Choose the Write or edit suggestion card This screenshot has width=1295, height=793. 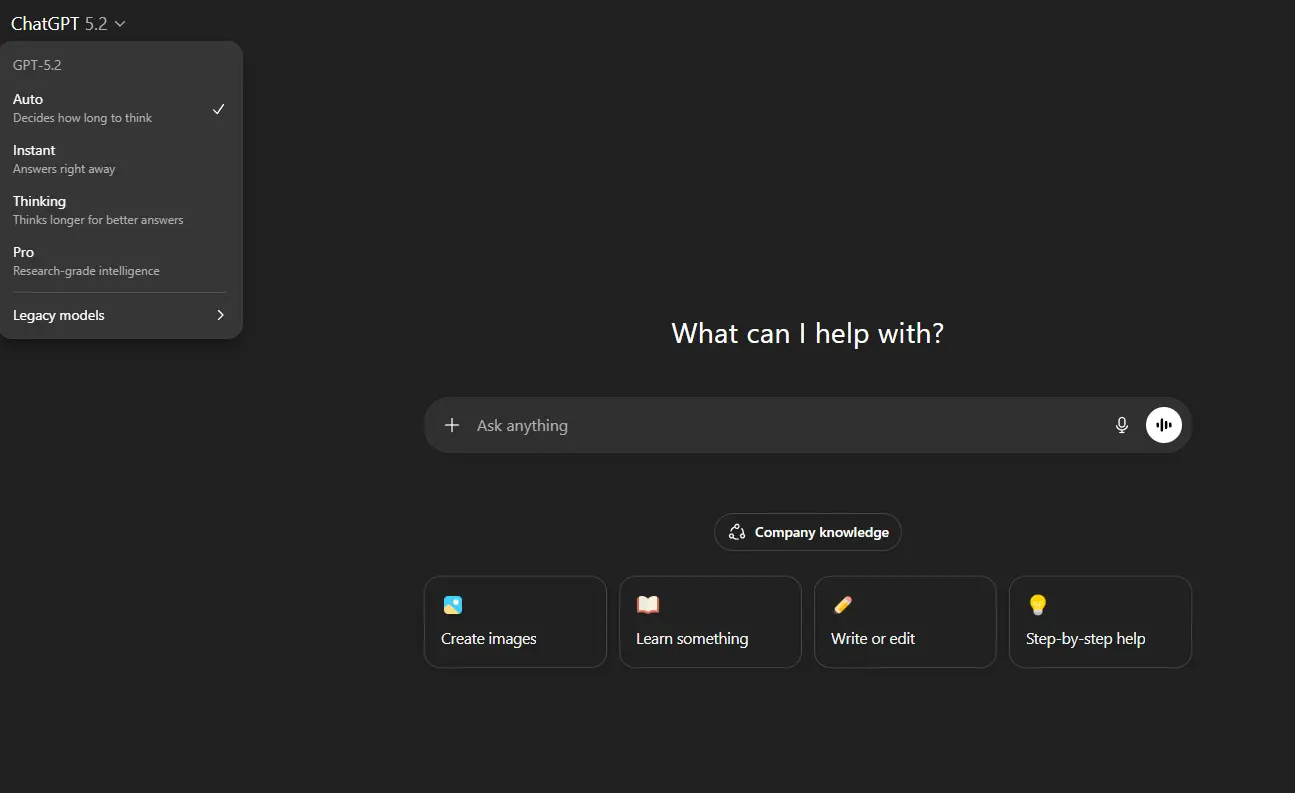[905, 621]
